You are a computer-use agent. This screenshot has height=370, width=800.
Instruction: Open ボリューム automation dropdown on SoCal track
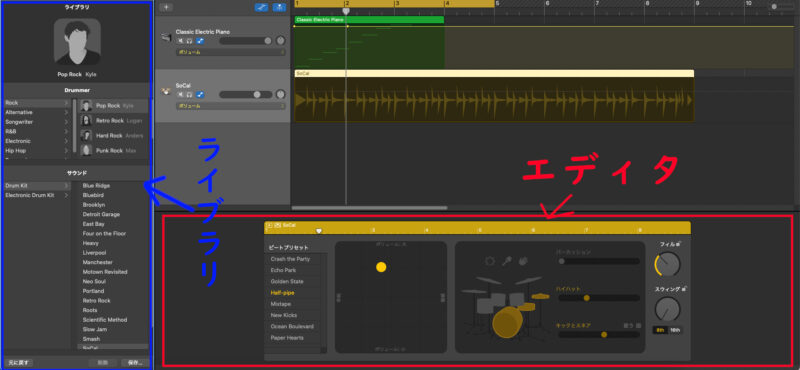point(231,106)
